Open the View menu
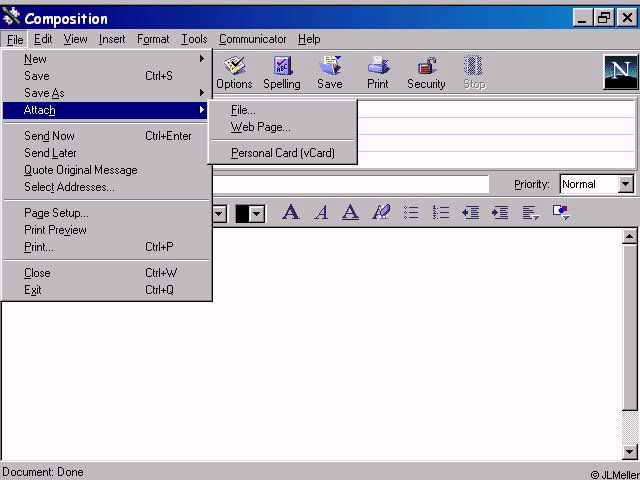The height and width of the screenshot is (480, 640). [76, 39]
